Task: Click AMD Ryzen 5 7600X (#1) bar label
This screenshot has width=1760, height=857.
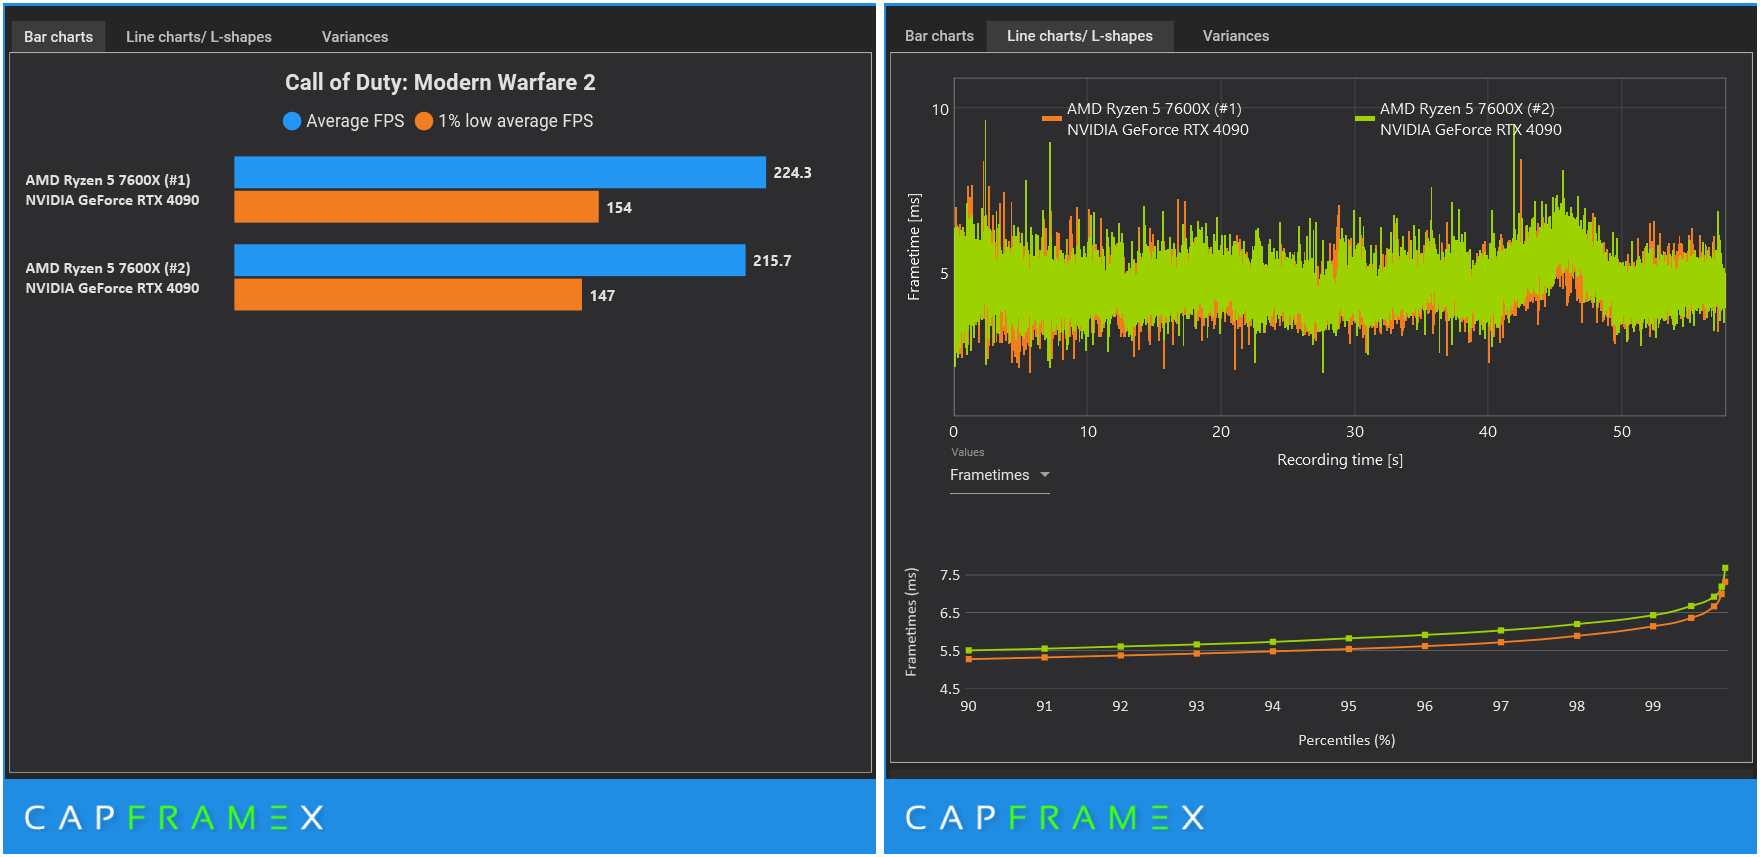Action: pos(112,190)
